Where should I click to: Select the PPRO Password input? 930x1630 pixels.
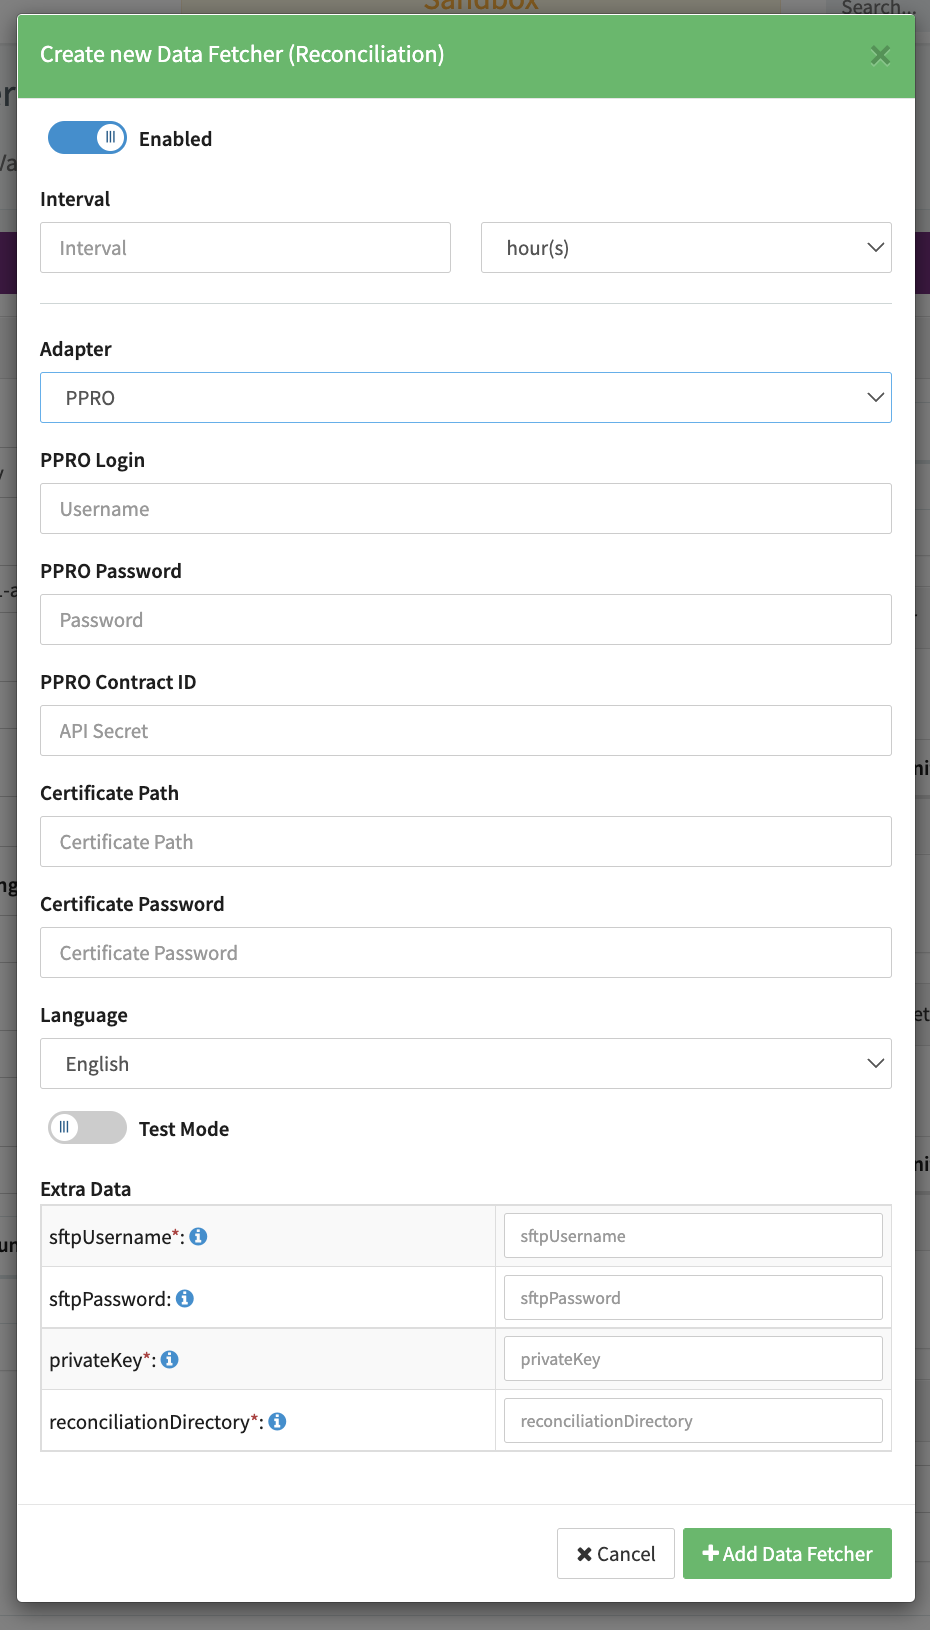[466, 620]
